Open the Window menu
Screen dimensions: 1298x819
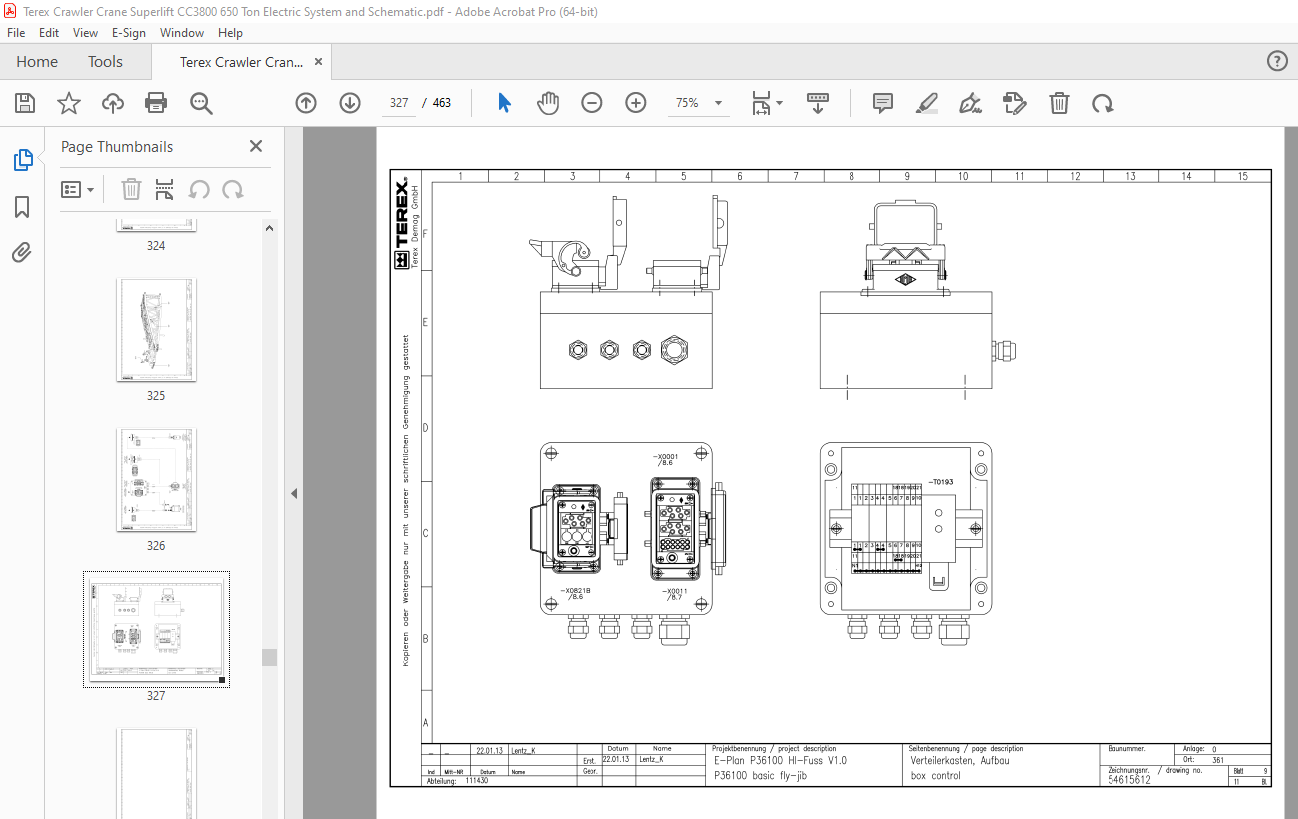click(x=182, y=33)
